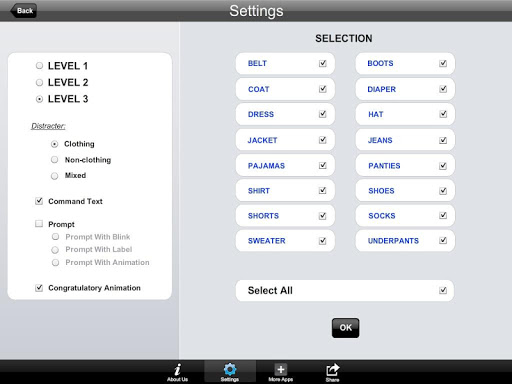512x384 pixels.
Task: Uncheck SWEATER in the selection list
Action: (322, 241)
